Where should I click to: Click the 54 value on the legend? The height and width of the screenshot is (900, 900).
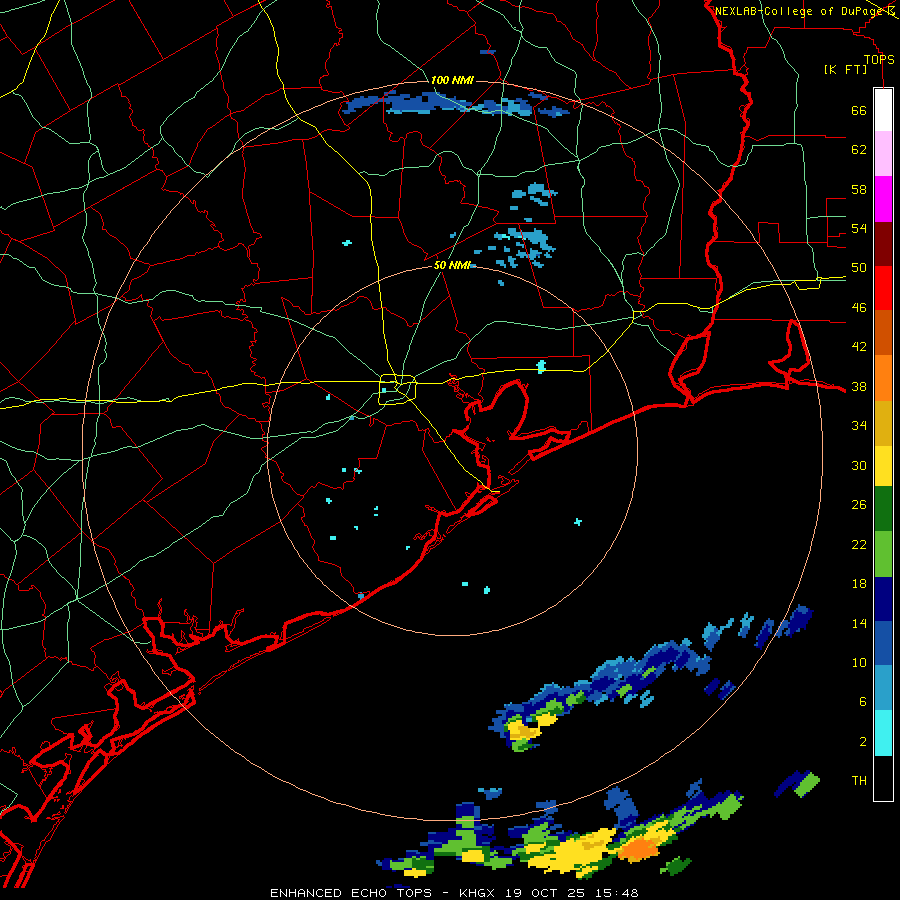point(859,228)
